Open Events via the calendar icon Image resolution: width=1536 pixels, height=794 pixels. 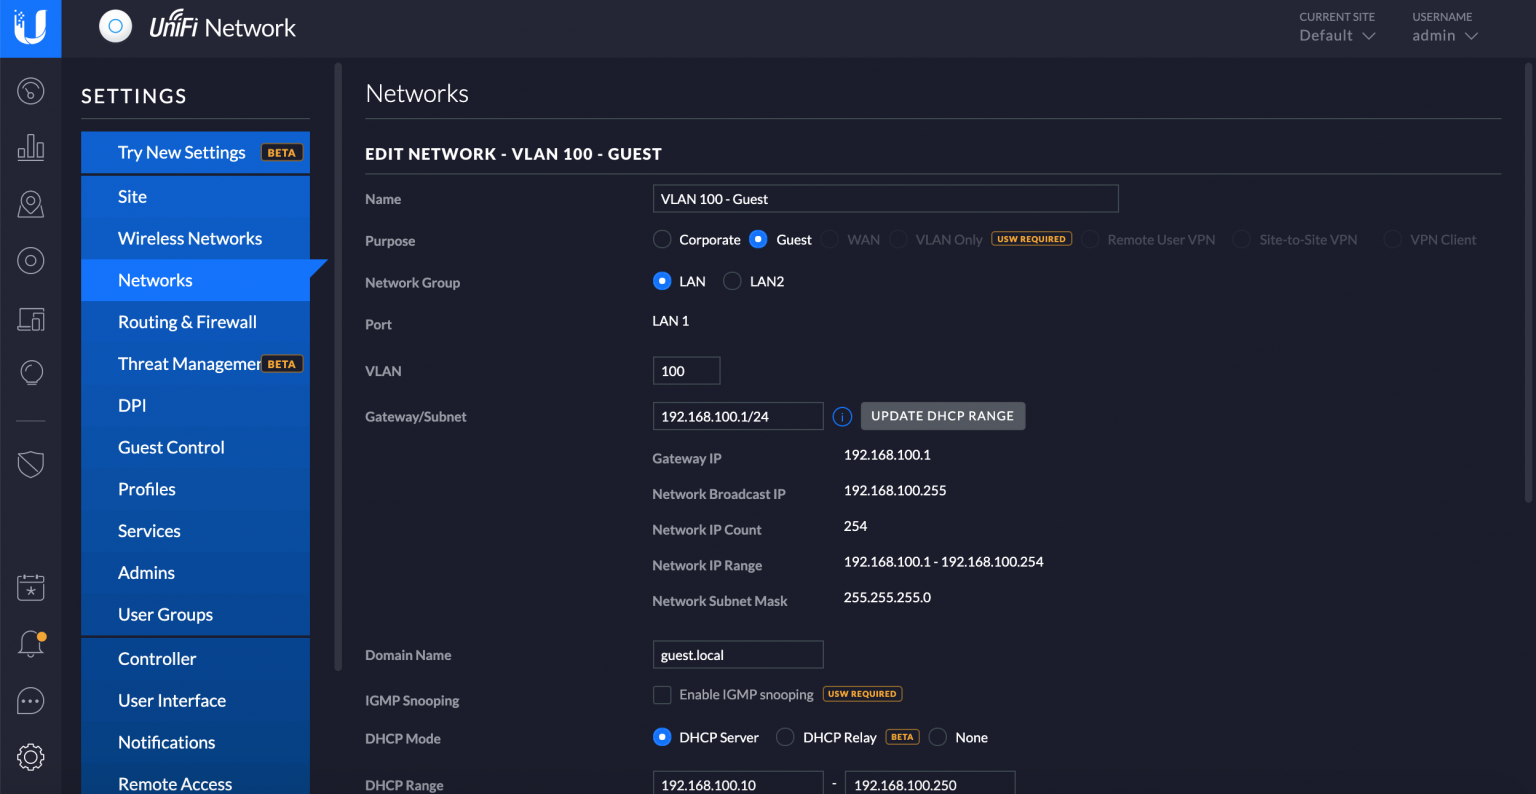click(x=30, y=587)
